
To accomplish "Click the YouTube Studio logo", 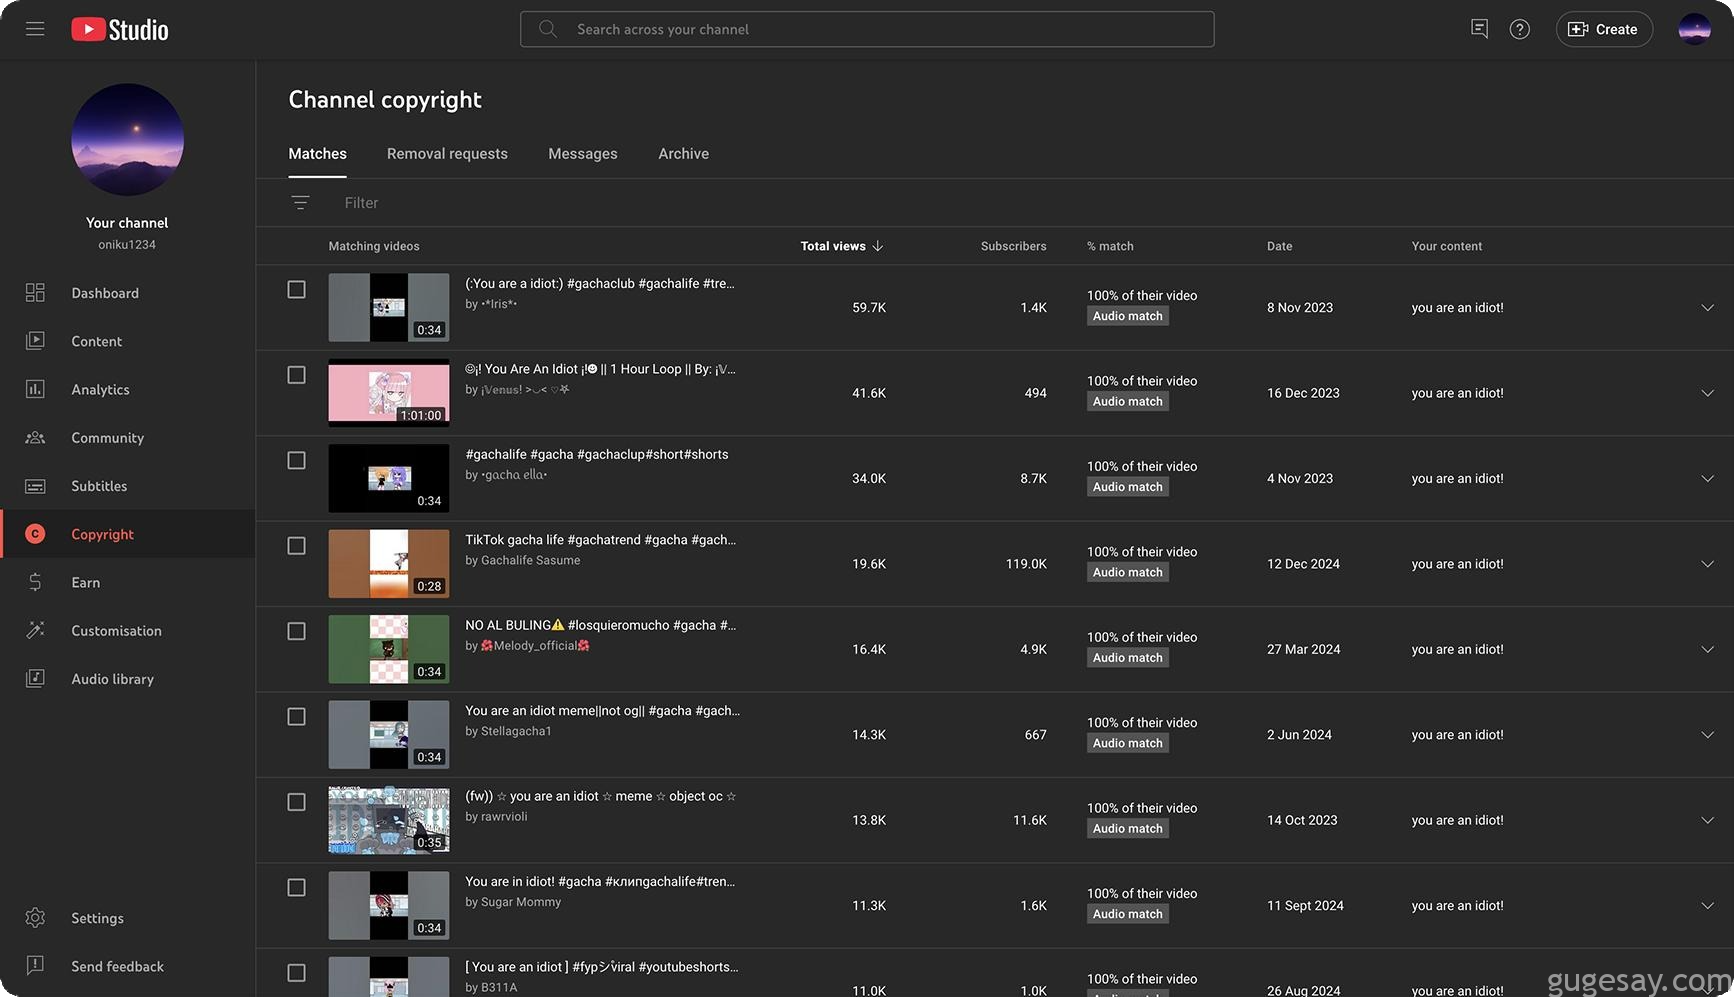I will (120, 29).
